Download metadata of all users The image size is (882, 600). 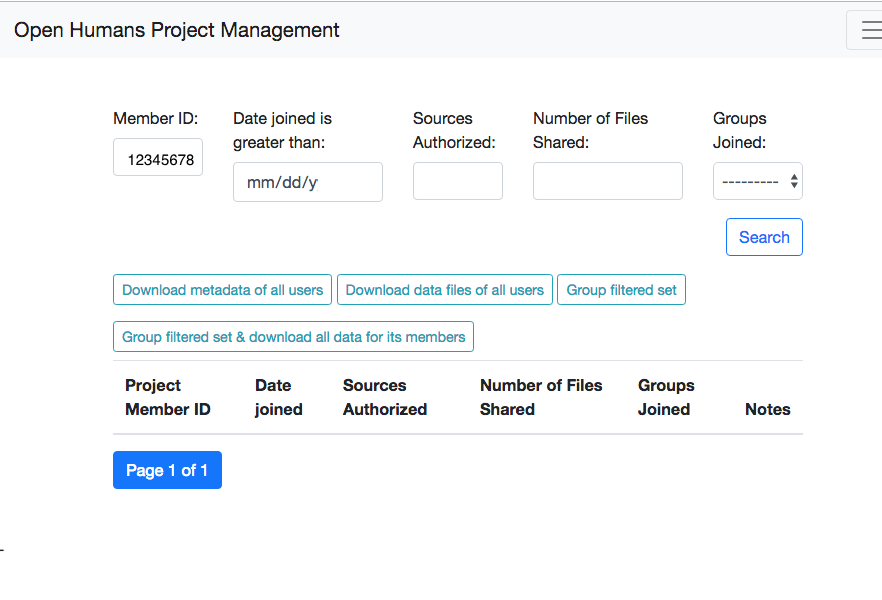click(x=223, y=290)
